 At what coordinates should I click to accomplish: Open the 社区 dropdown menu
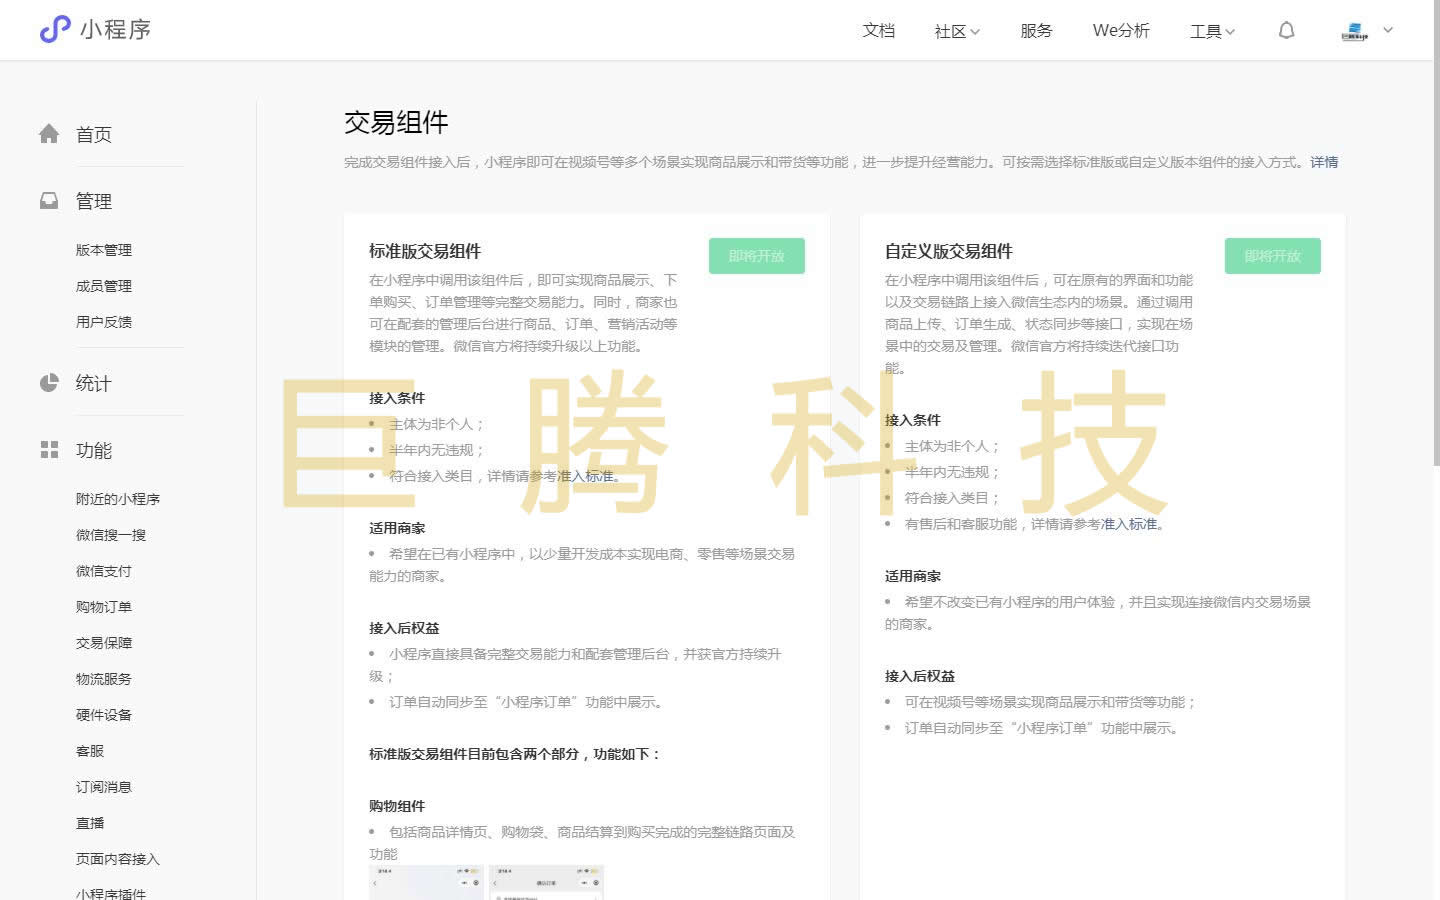[957, 31]
